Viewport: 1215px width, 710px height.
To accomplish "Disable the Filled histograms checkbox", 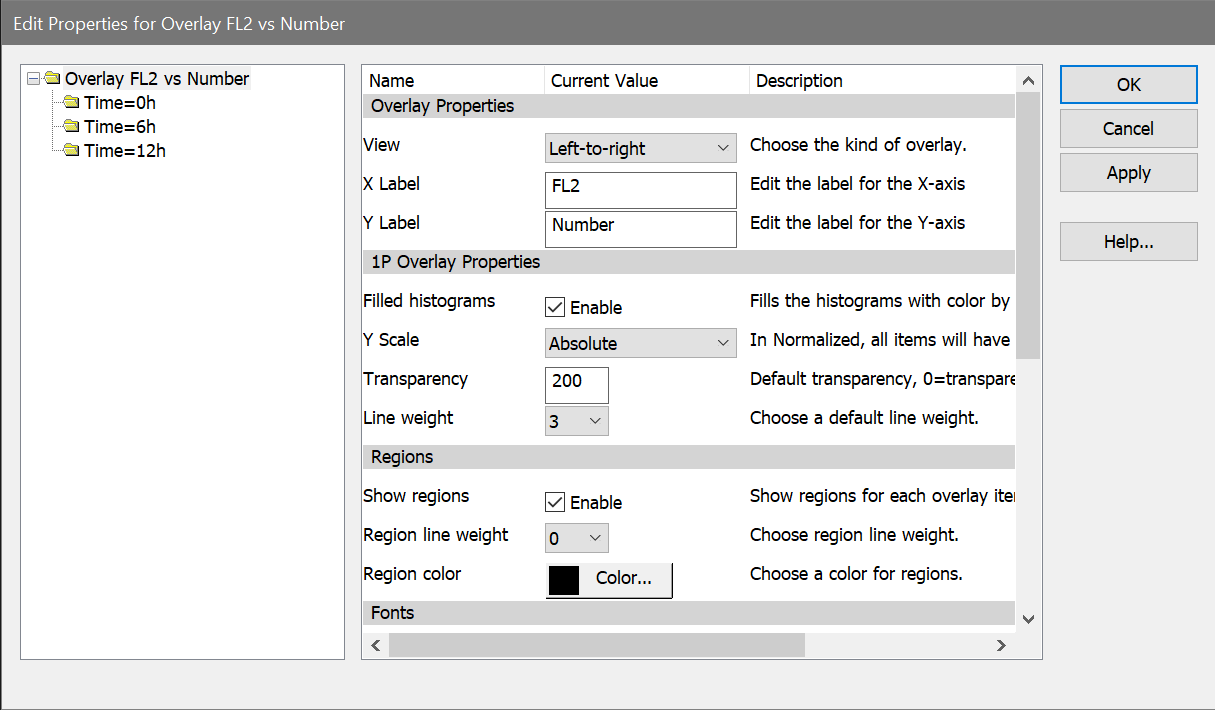I will (555, 308).
